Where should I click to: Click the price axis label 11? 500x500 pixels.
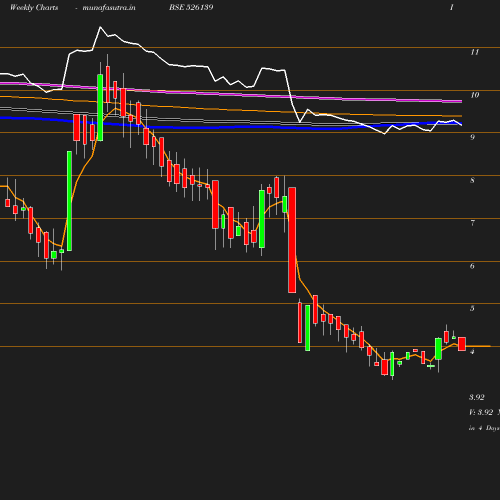(475, 52)
